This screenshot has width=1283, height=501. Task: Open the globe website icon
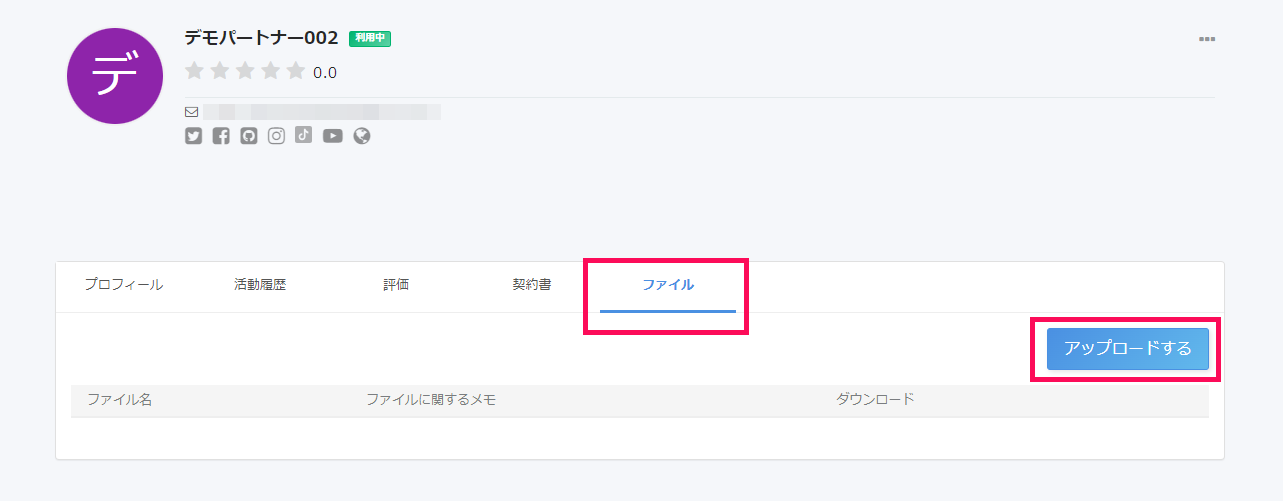pos(362,136)
